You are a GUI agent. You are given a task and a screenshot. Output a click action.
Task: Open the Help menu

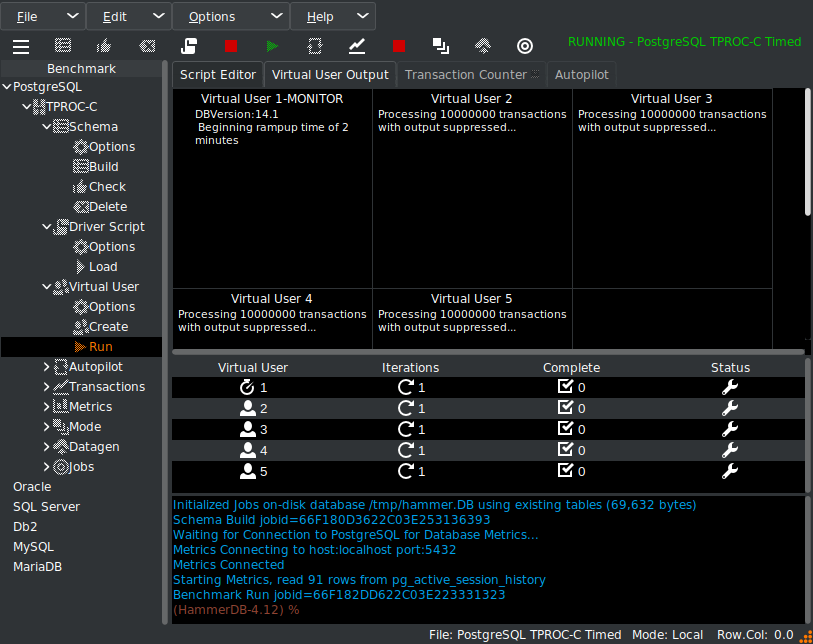(333, 17)
